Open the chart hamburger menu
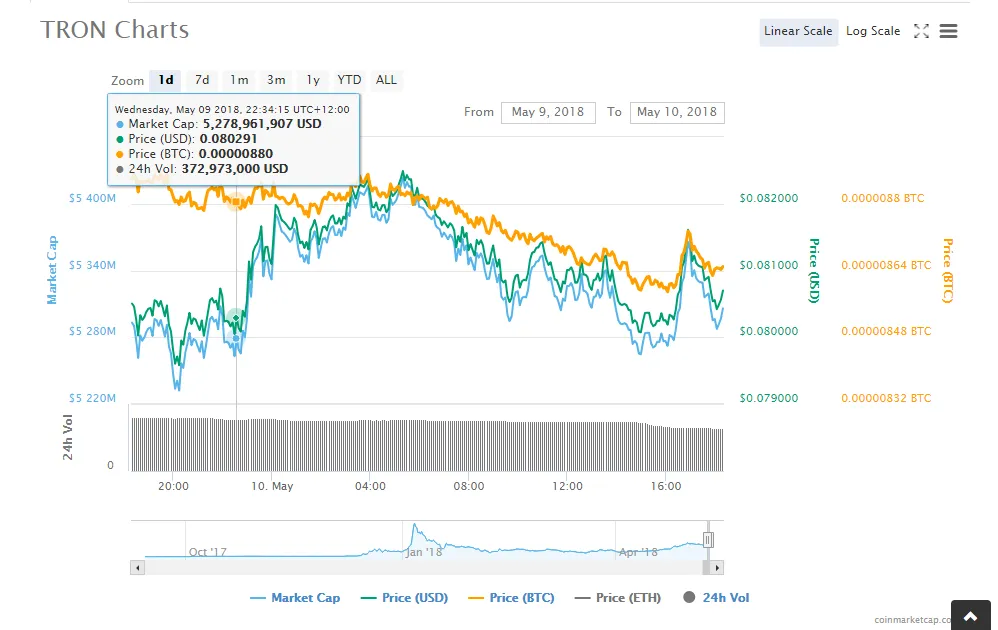Viewport: 998px width, 630px height. 948,31
